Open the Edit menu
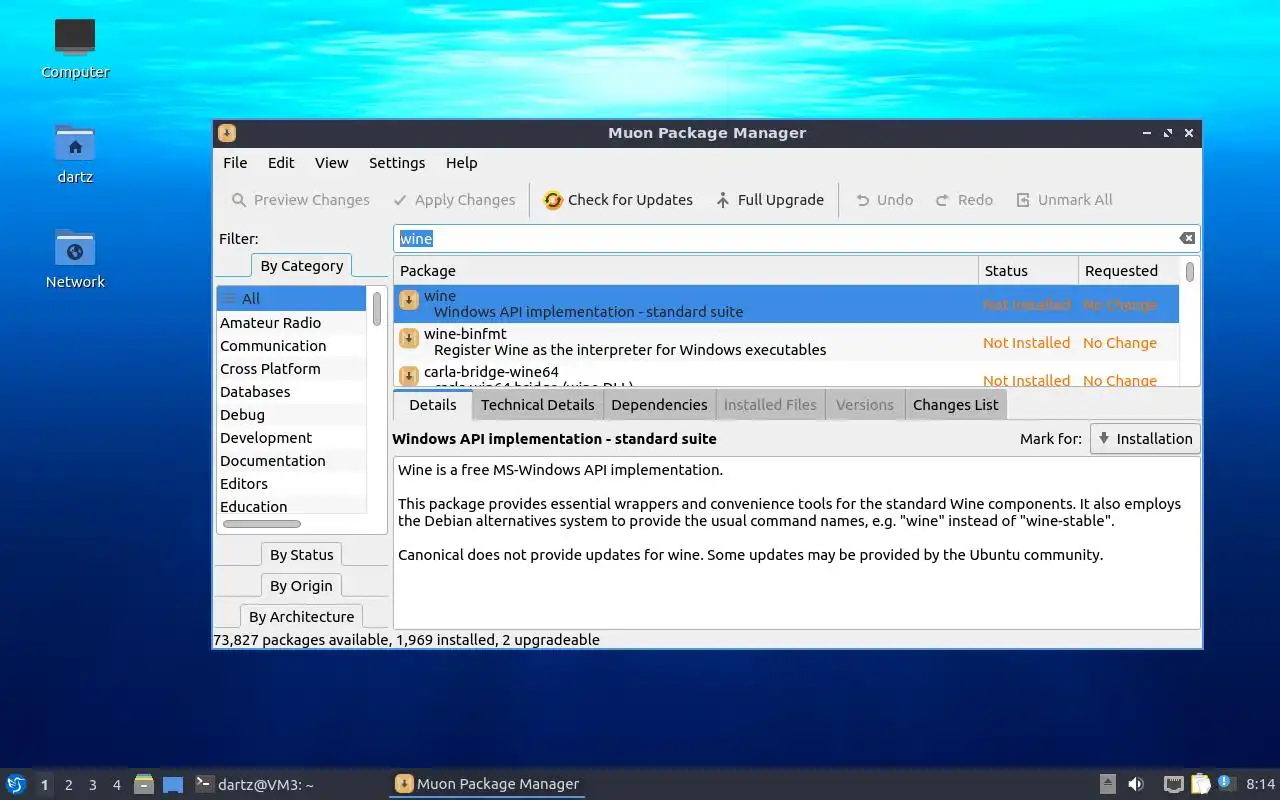This screenshot has height=800, width=1280. tap(281, 163)
